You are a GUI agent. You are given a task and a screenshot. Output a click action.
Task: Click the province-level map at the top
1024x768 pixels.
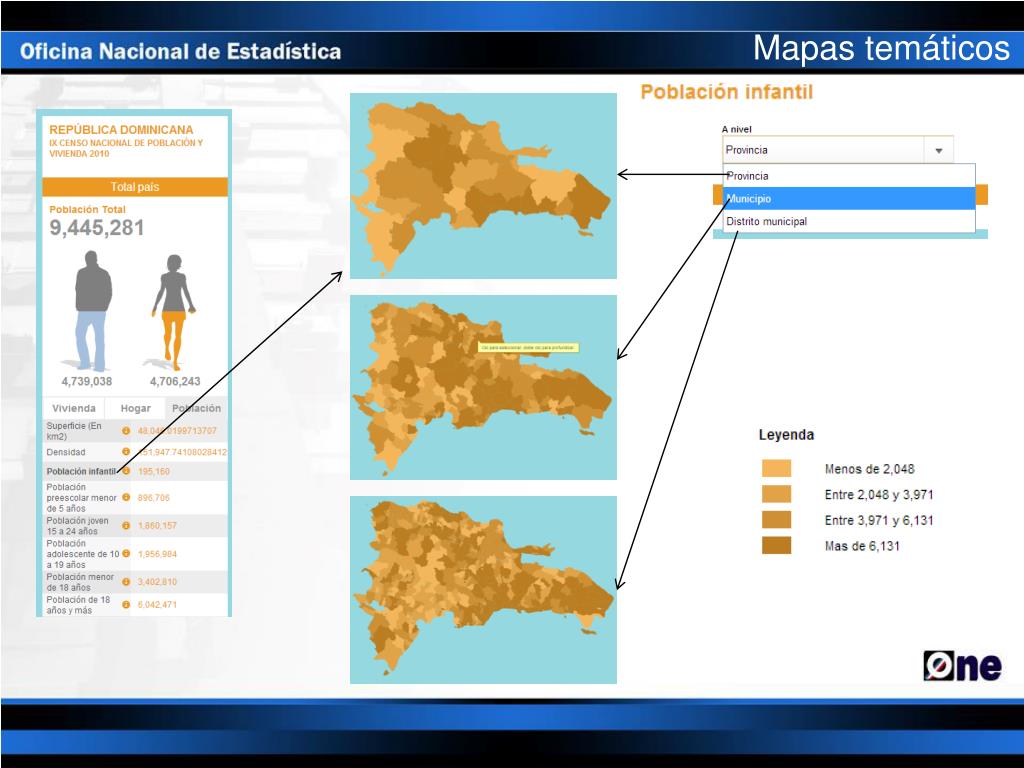pyautogui.click(x=483, y=185)
